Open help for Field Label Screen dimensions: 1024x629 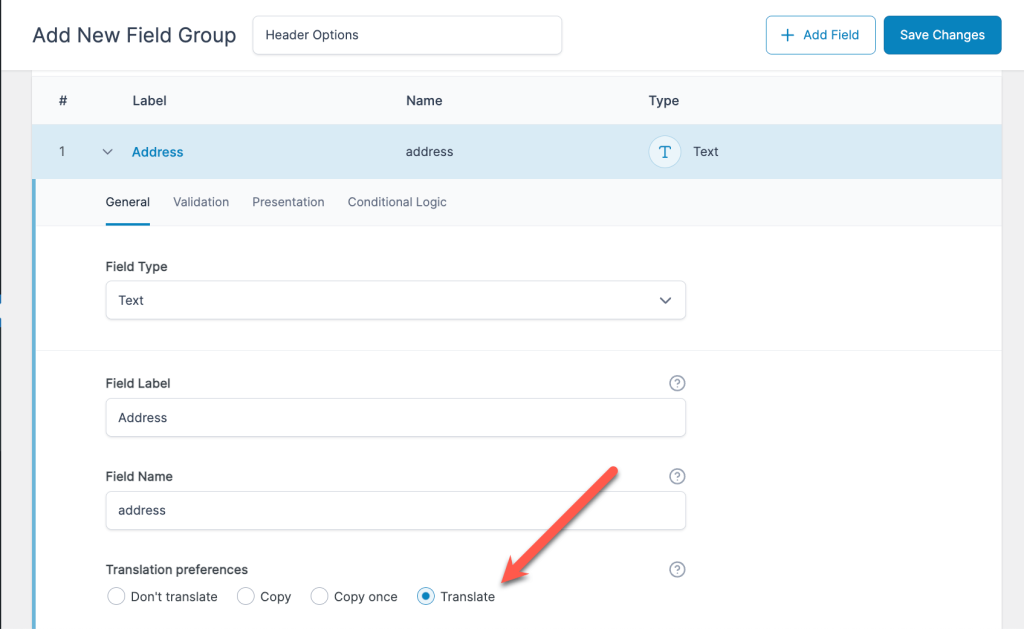pyautogui.click(x=677, y=383)
